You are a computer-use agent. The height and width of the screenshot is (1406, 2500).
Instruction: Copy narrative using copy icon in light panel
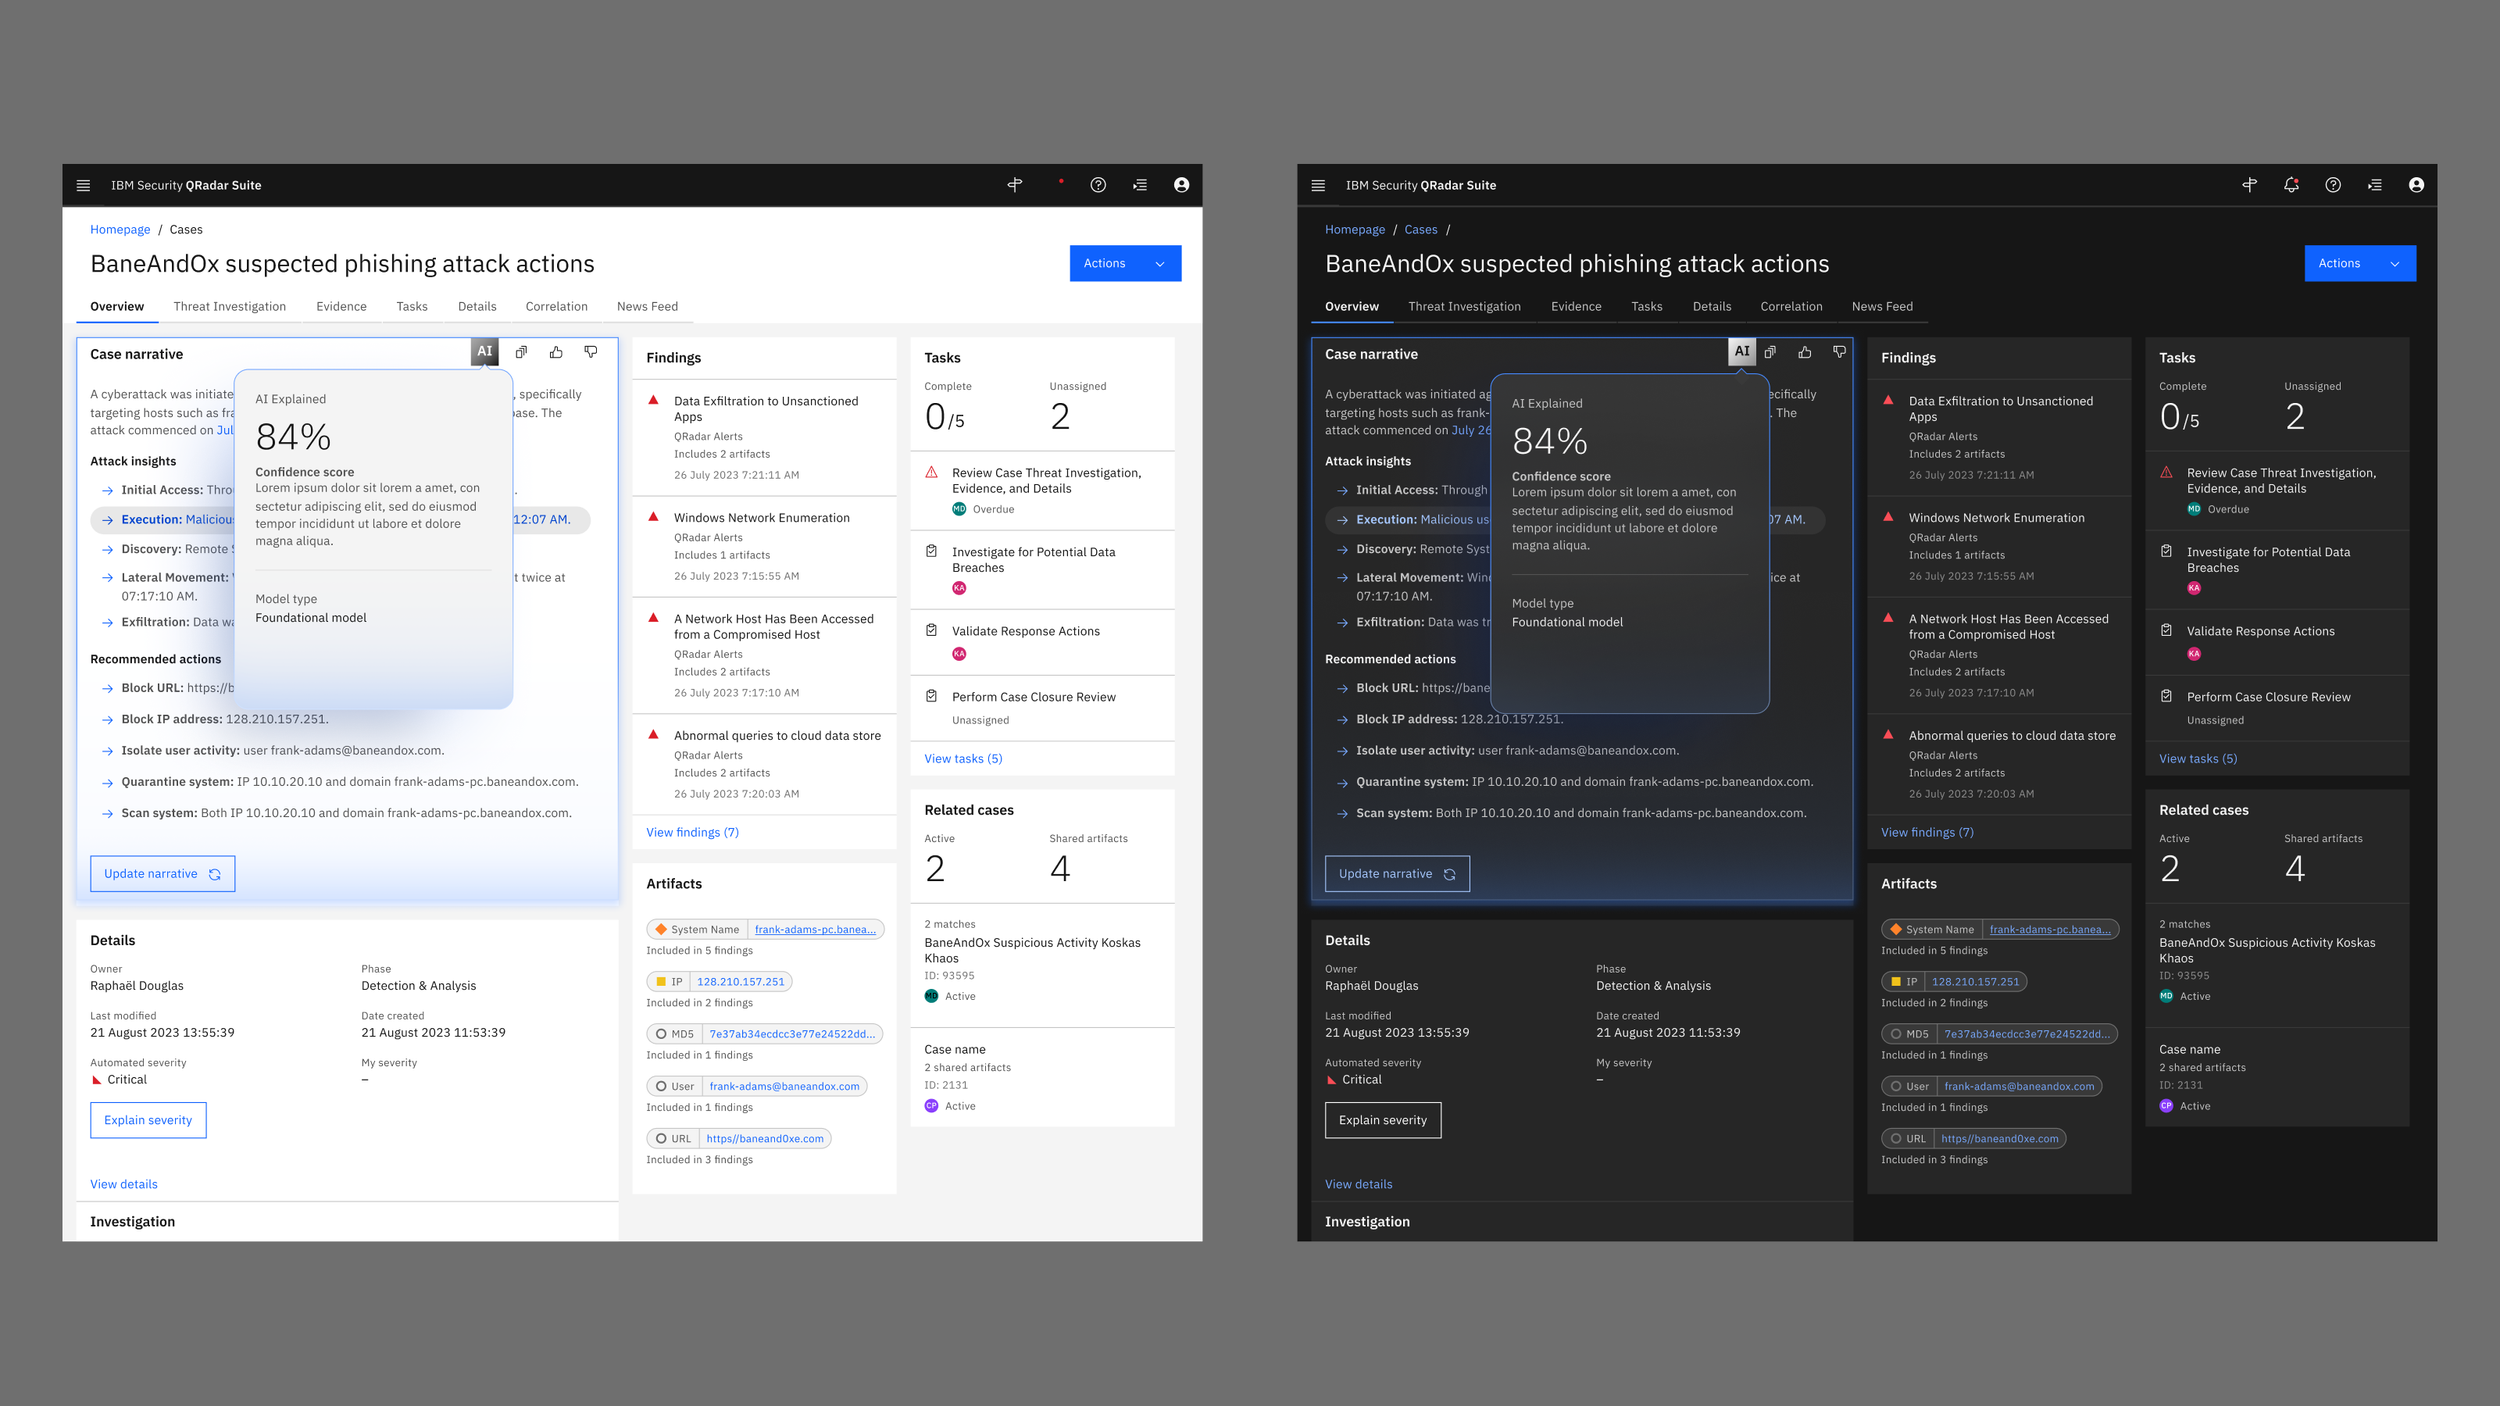tap(521, 352)
